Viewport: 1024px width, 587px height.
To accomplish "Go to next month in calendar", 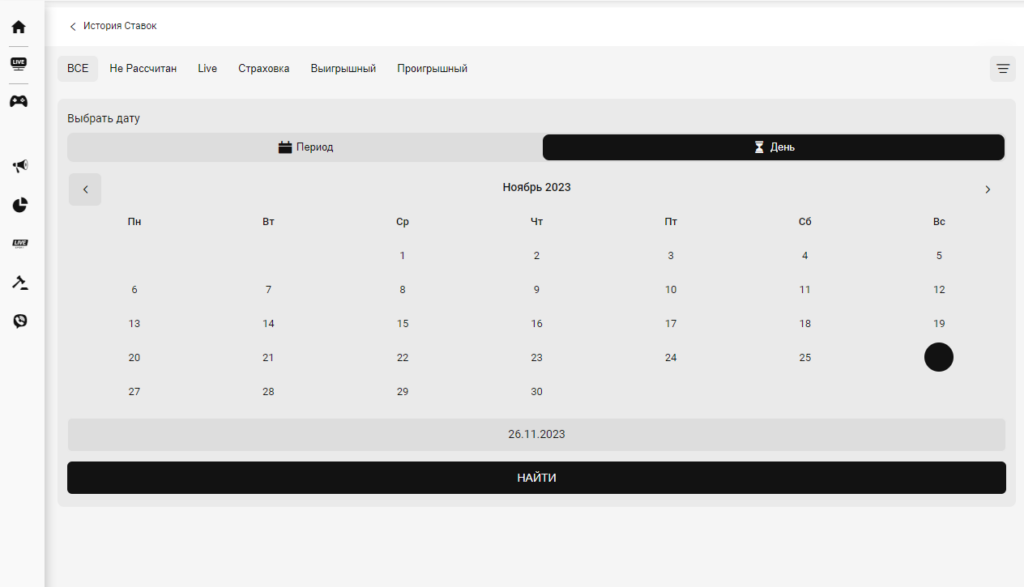I will point(987,189).
